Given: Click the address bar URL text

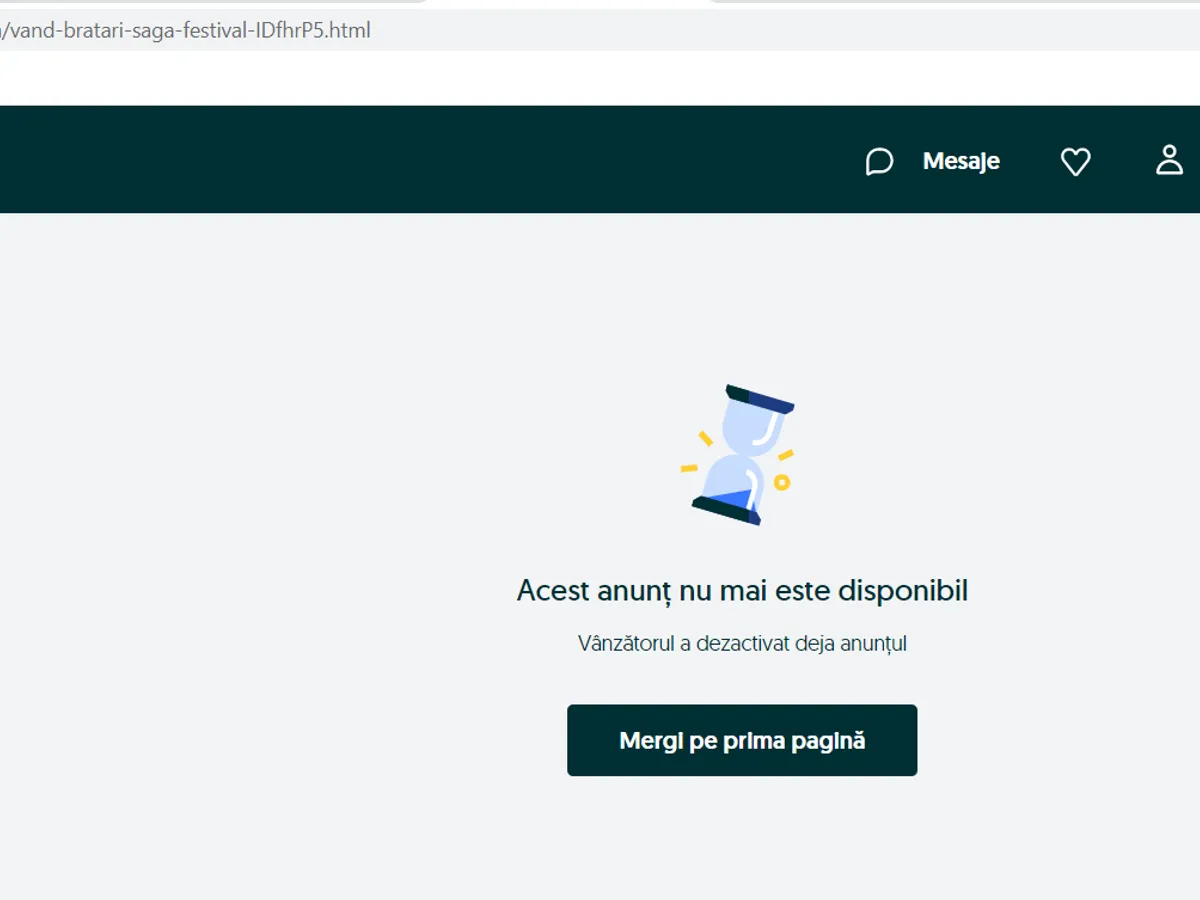Looking at the screenshot, I should point(185,30).
